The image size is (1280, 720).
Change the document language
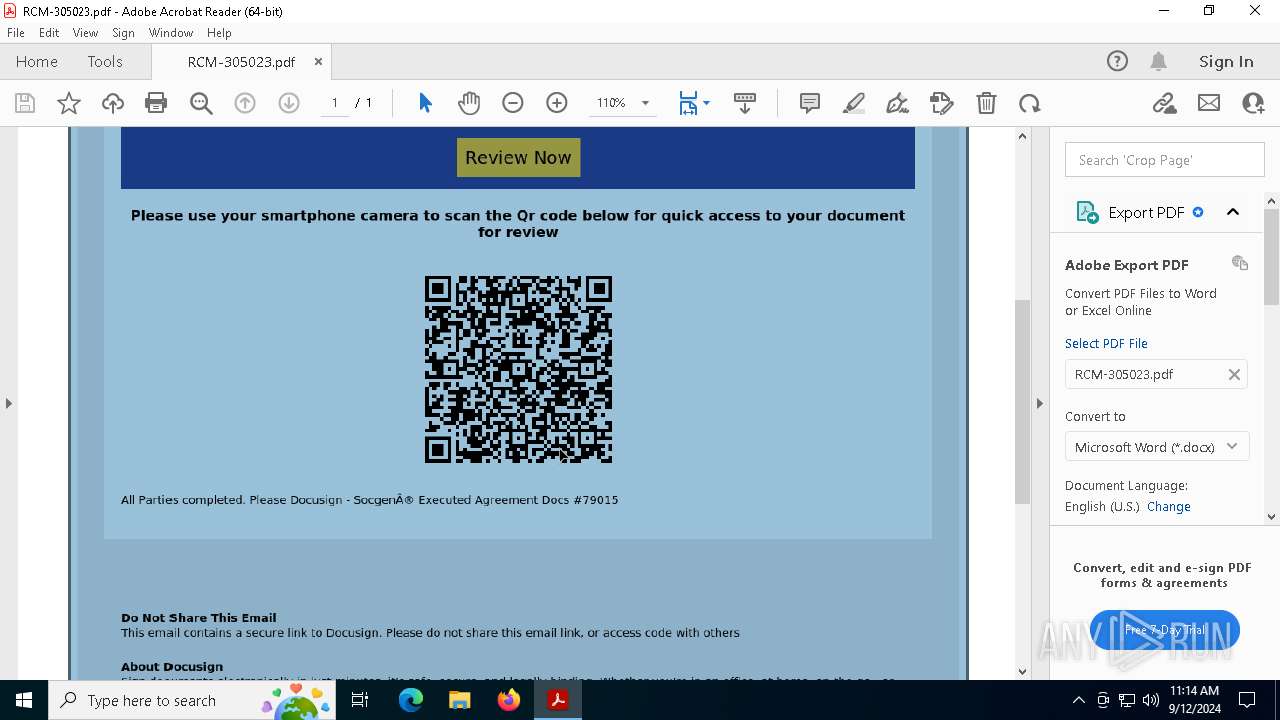click(x=1169, y=507)
